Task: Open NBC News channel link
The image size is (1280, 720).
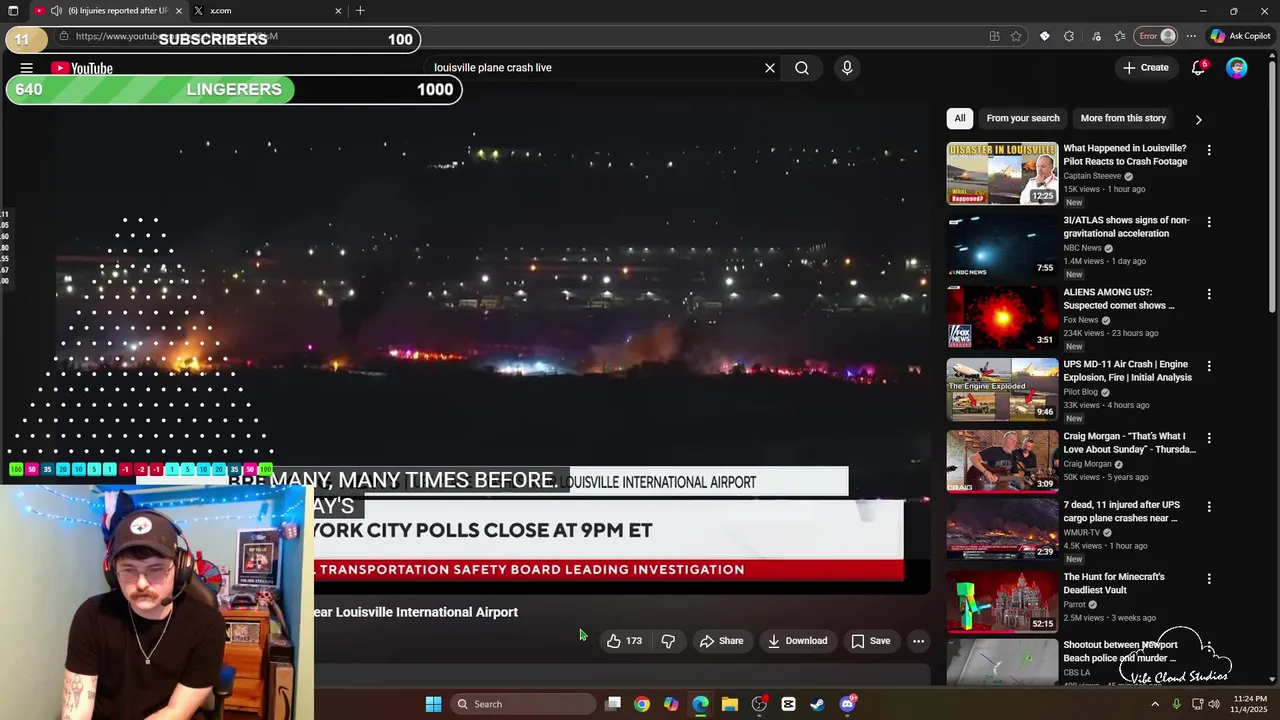Action: pyautogui.click(x=1082, y=248)
